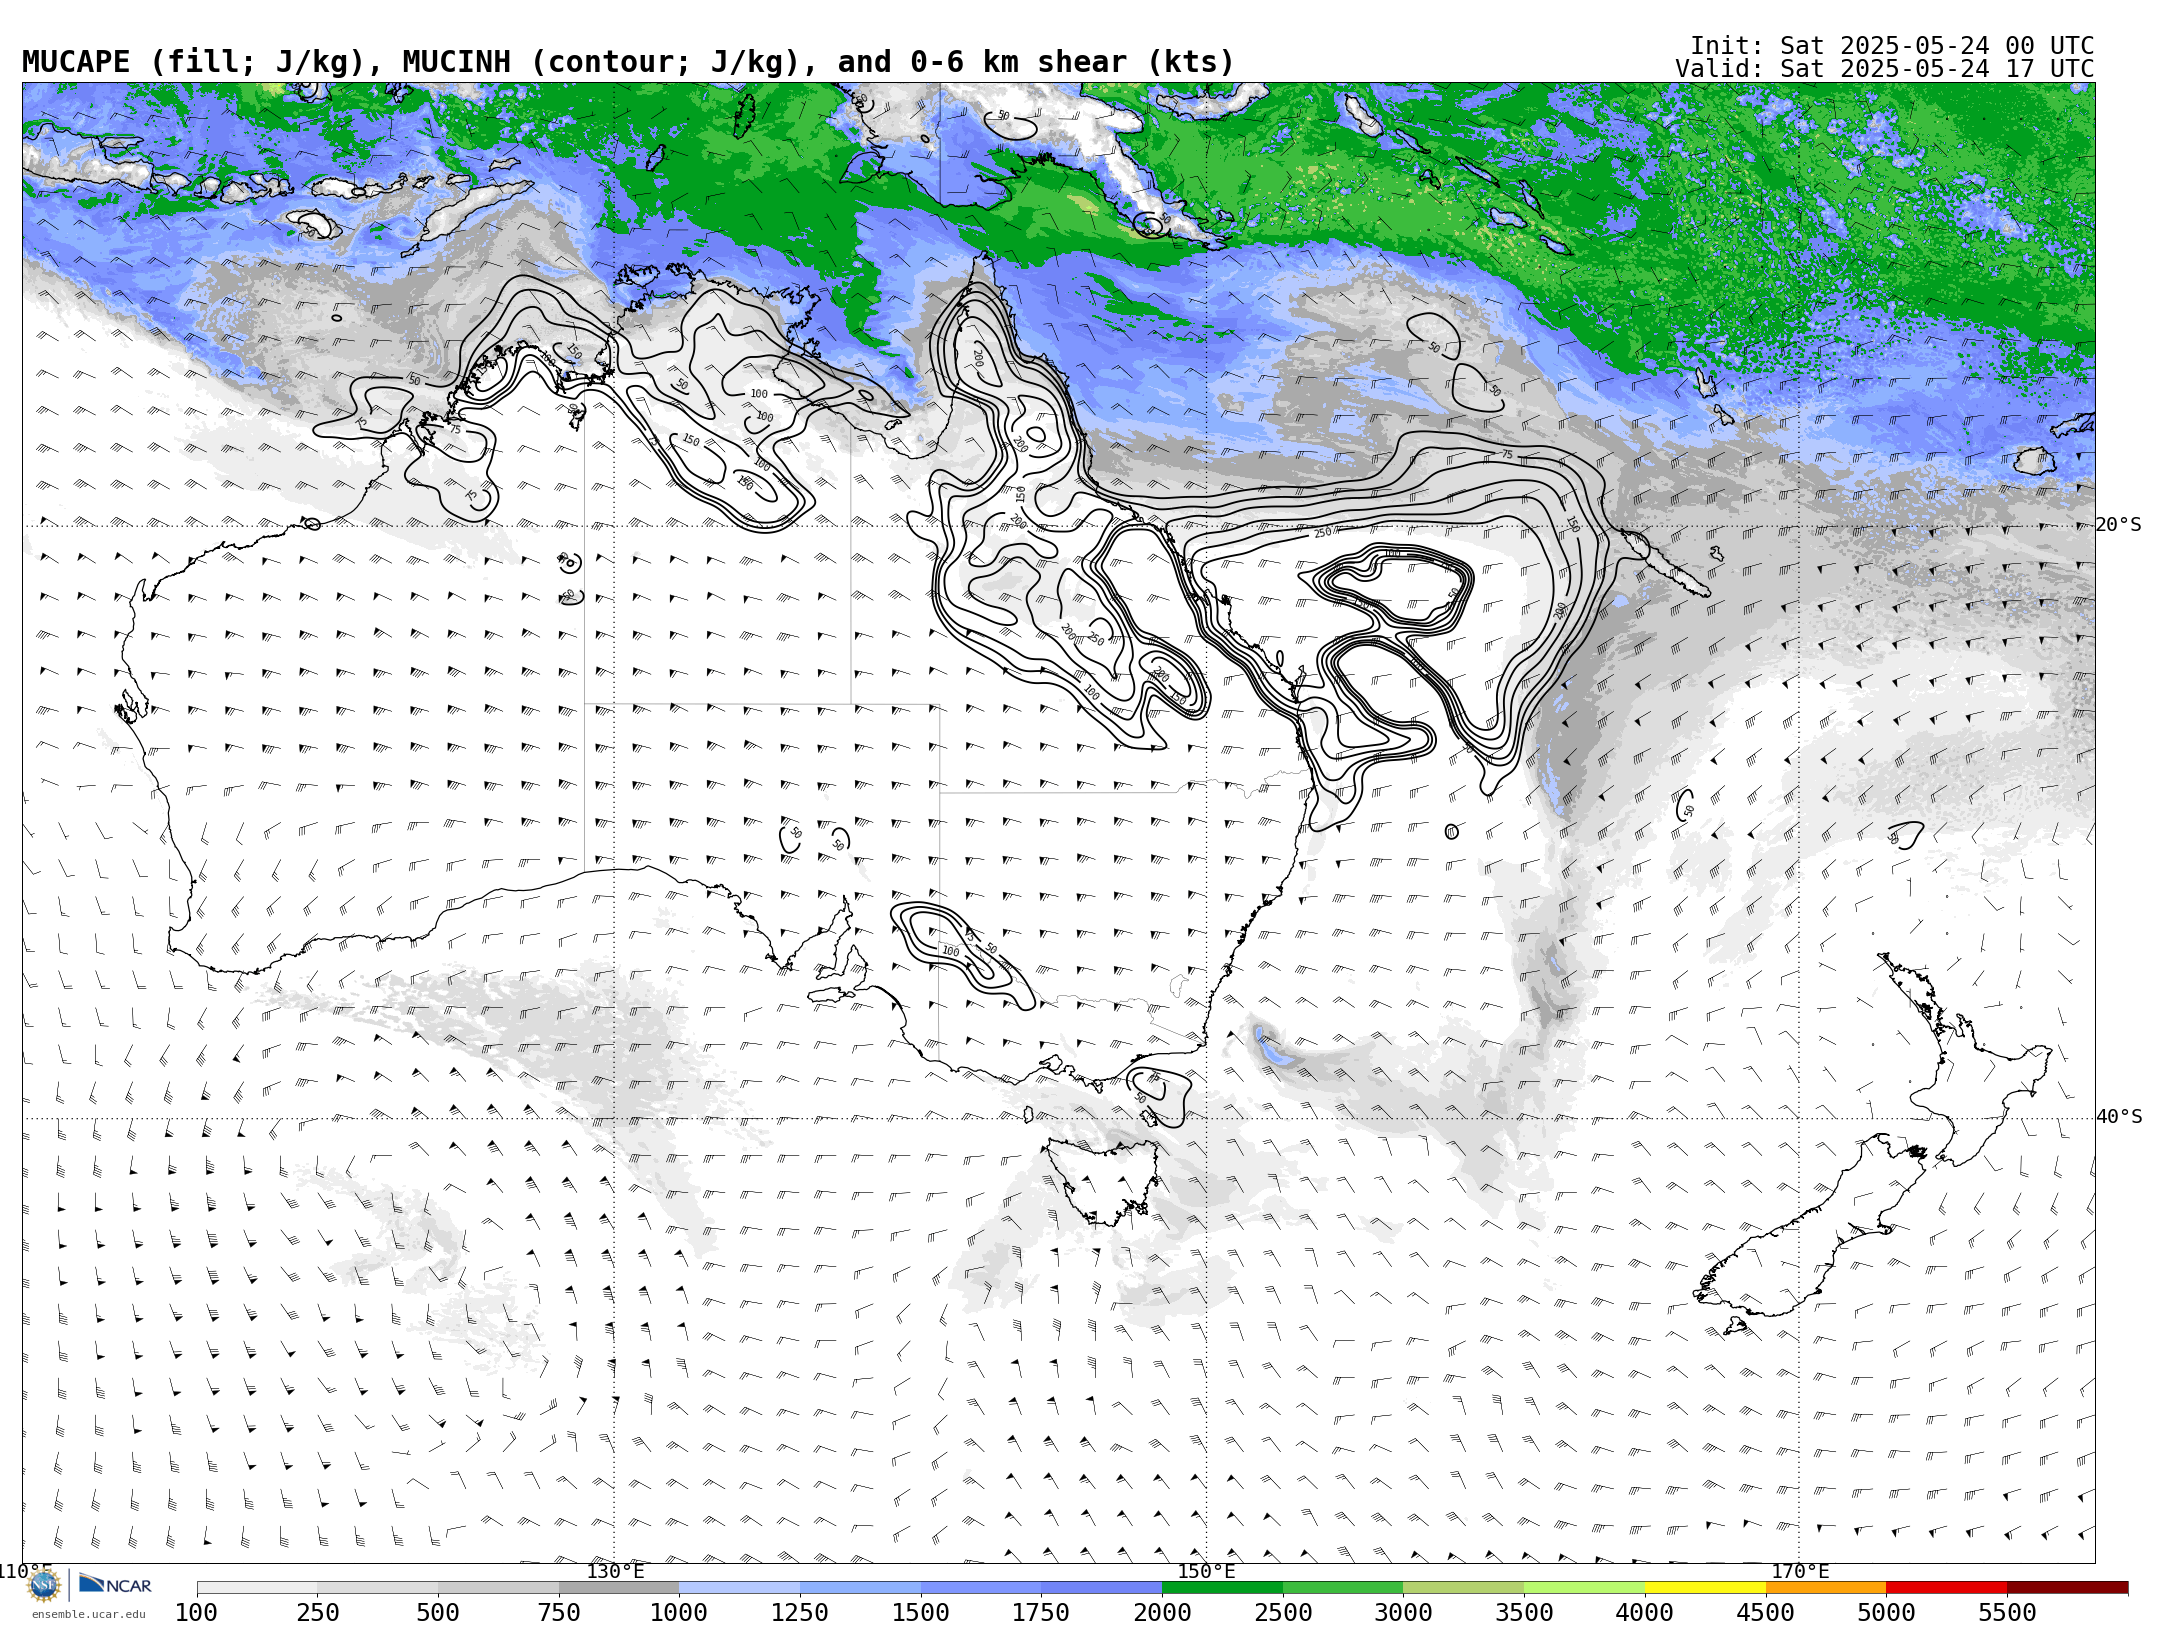The height and width of the screenshot is (1626, 2160).
Task: Select the map title starting with MUCAPE
Action: tap(628, 62)
